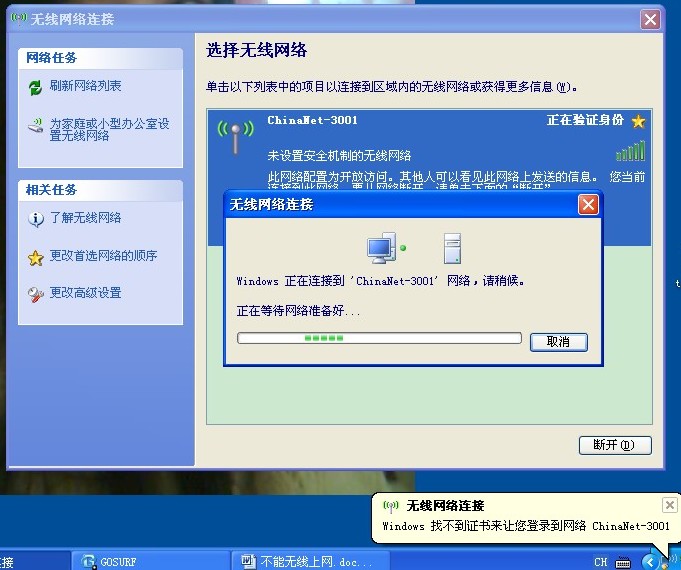Close the connecting progress dialog
Screen dimensions: 681x570
click(588, 205)
